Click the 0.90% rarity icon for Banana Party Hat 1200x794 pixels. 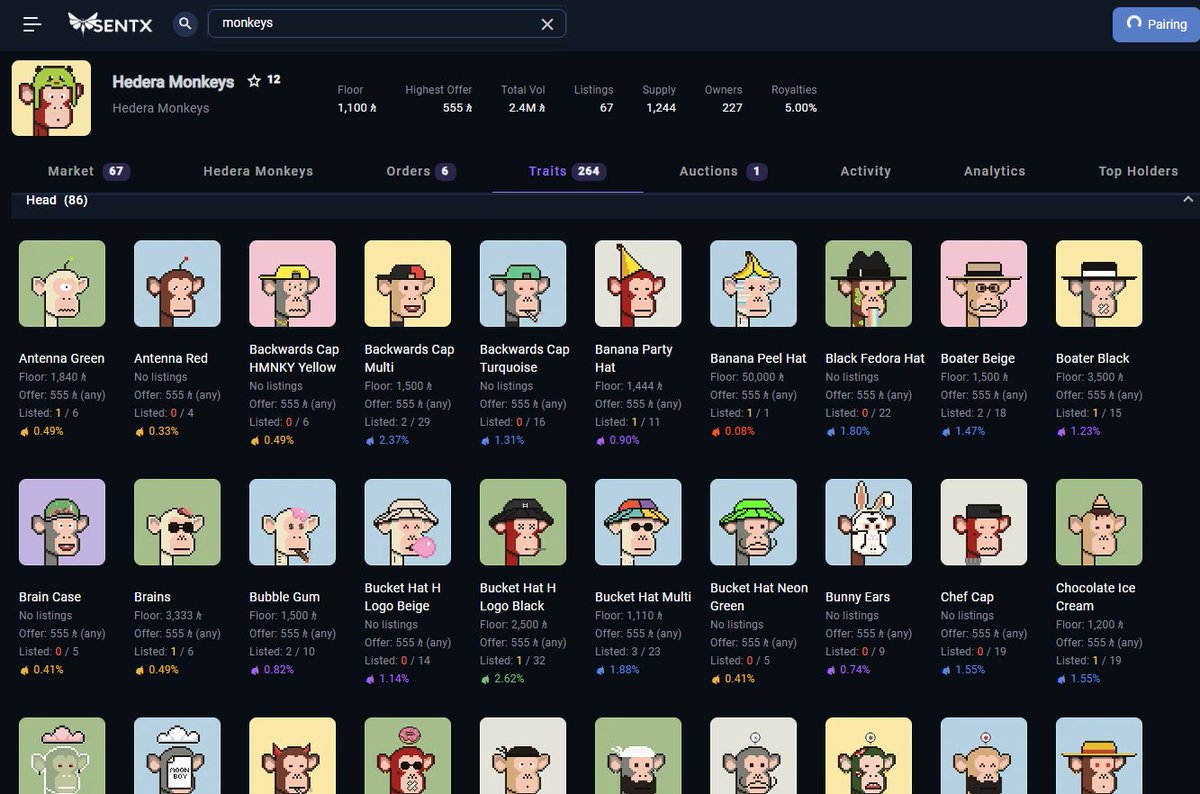tap(601, 440)
